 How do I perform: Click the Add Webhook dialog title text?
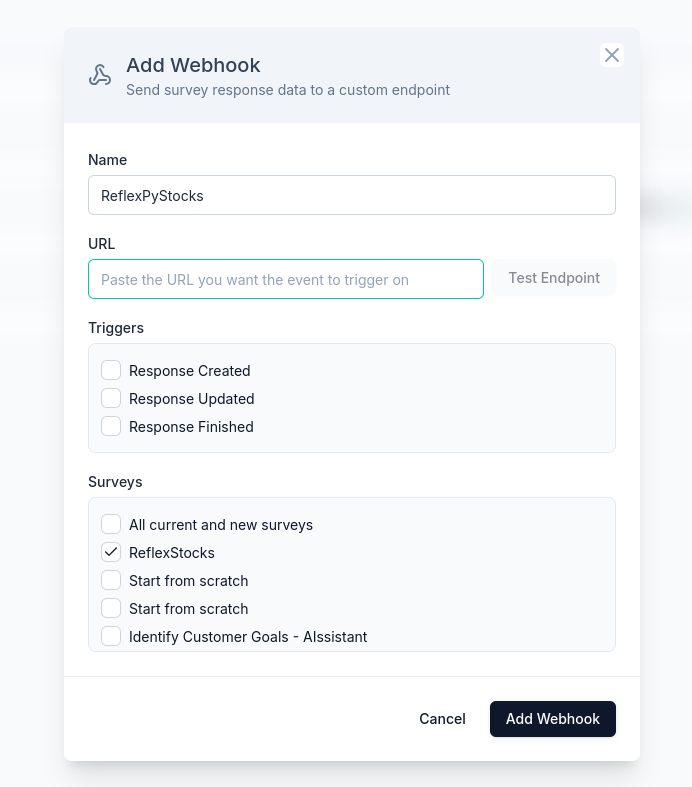193,65
